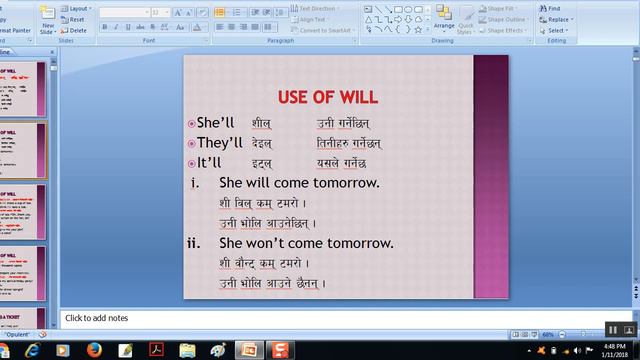
Task: Open Shape Fill dropdown
Action: pos(497,9)
